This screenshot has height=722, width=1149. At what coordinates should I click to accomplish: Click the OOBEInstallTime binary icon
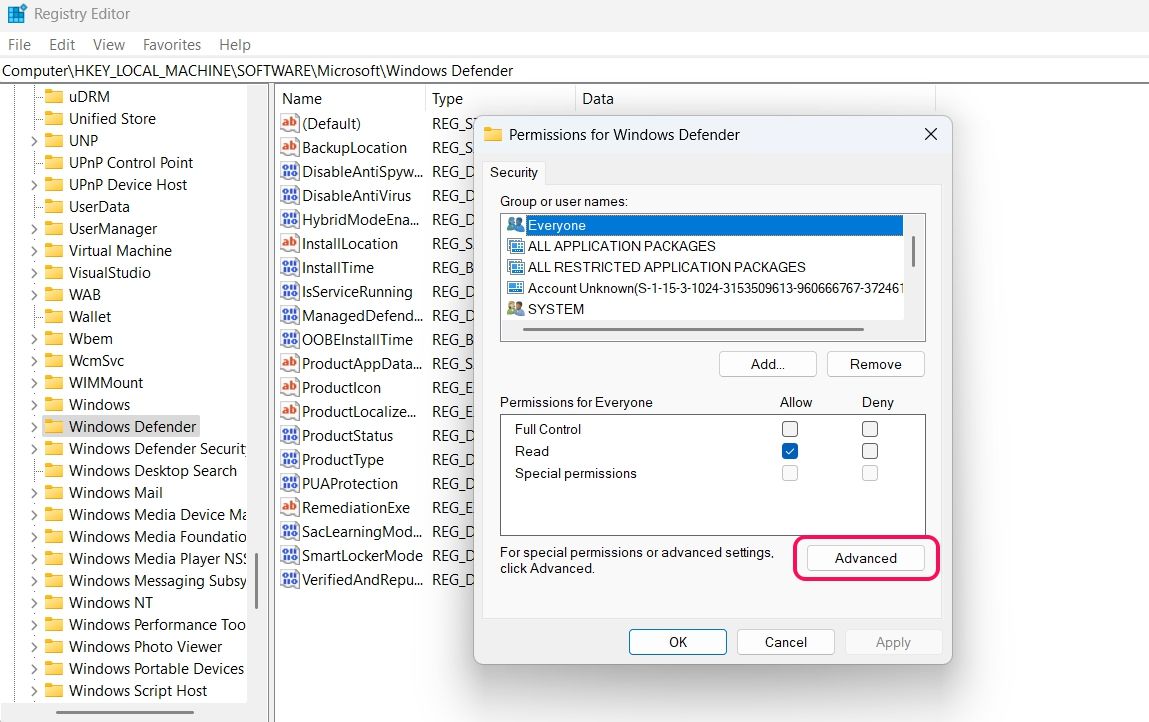click(x=289, y=339)
